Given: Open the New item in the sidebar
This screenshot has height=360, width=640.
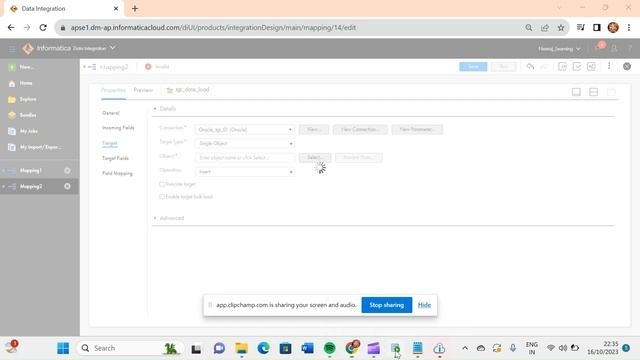Looking at the screenshot, I should (x=22, y=67).
